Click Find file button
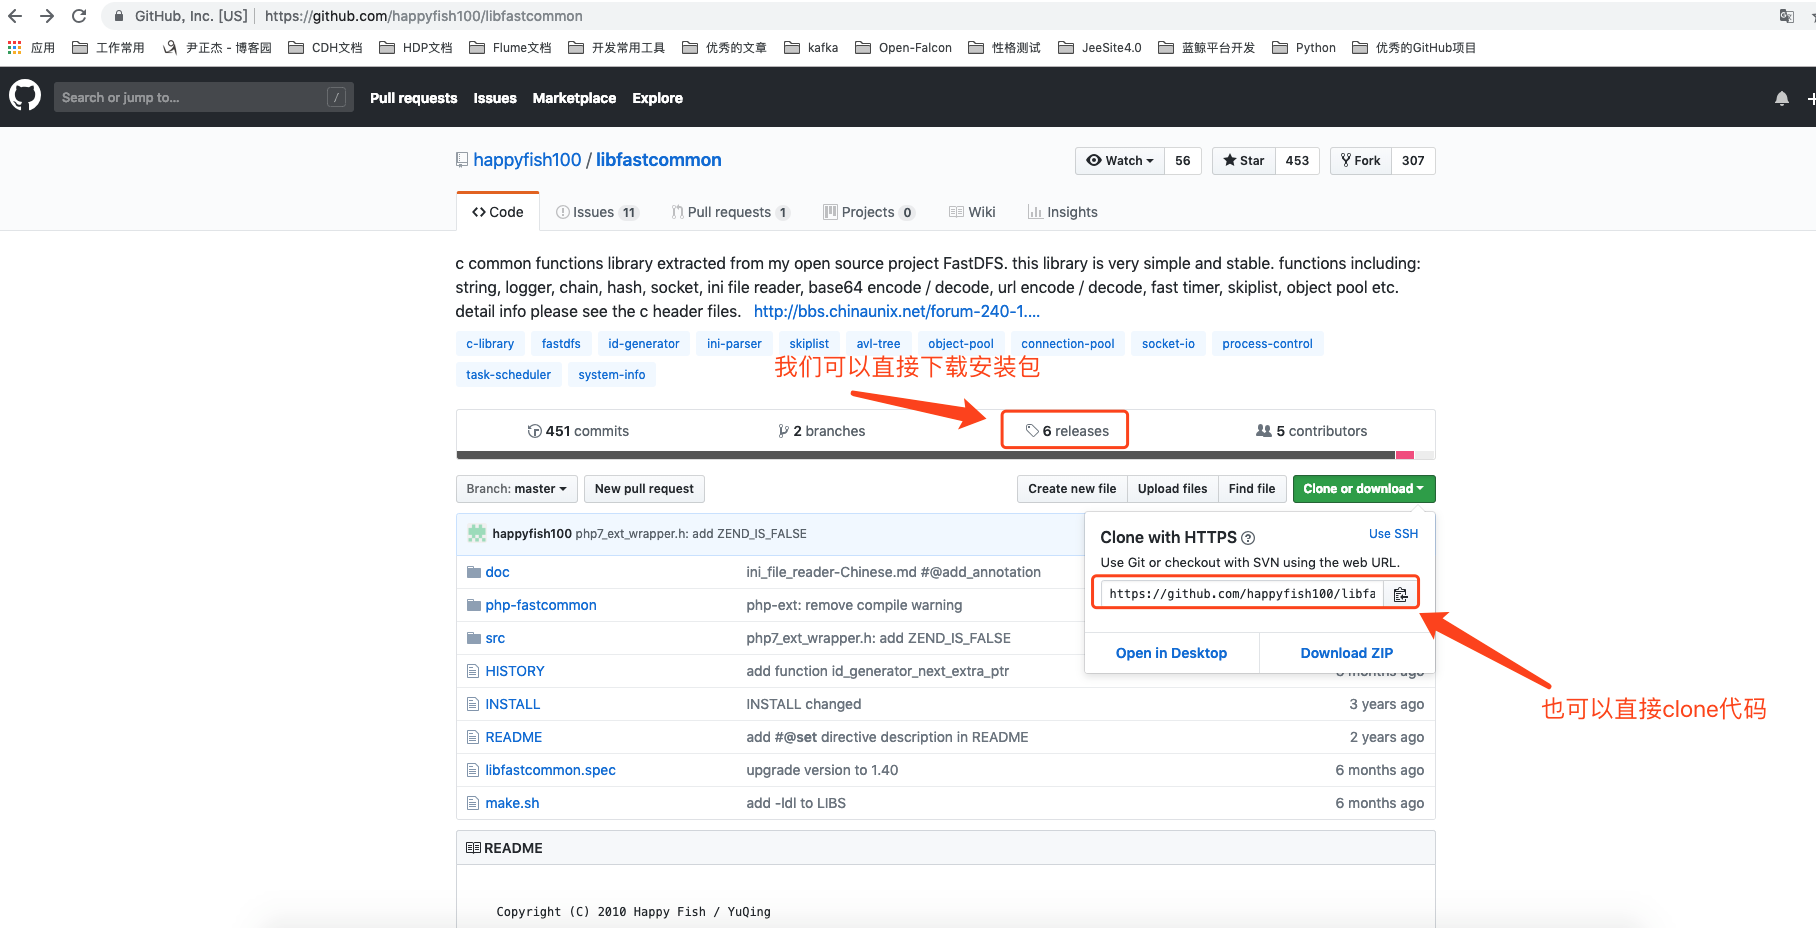The height and width of the screenshot is (928, 1816). click(x=1252, y=489)
